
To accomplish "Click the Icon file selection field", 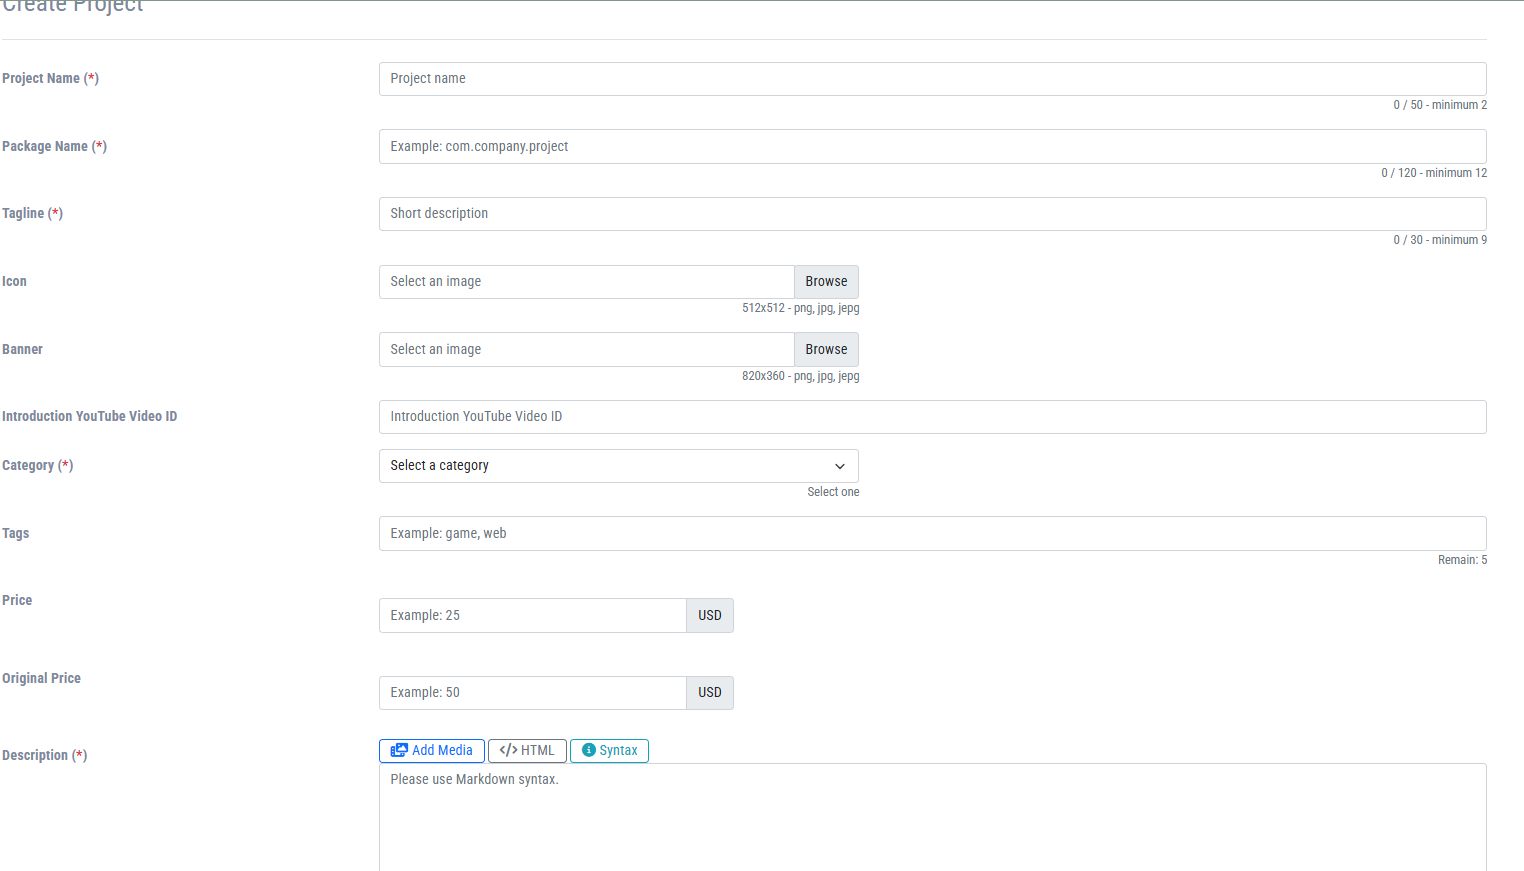I will pos(586,282).
